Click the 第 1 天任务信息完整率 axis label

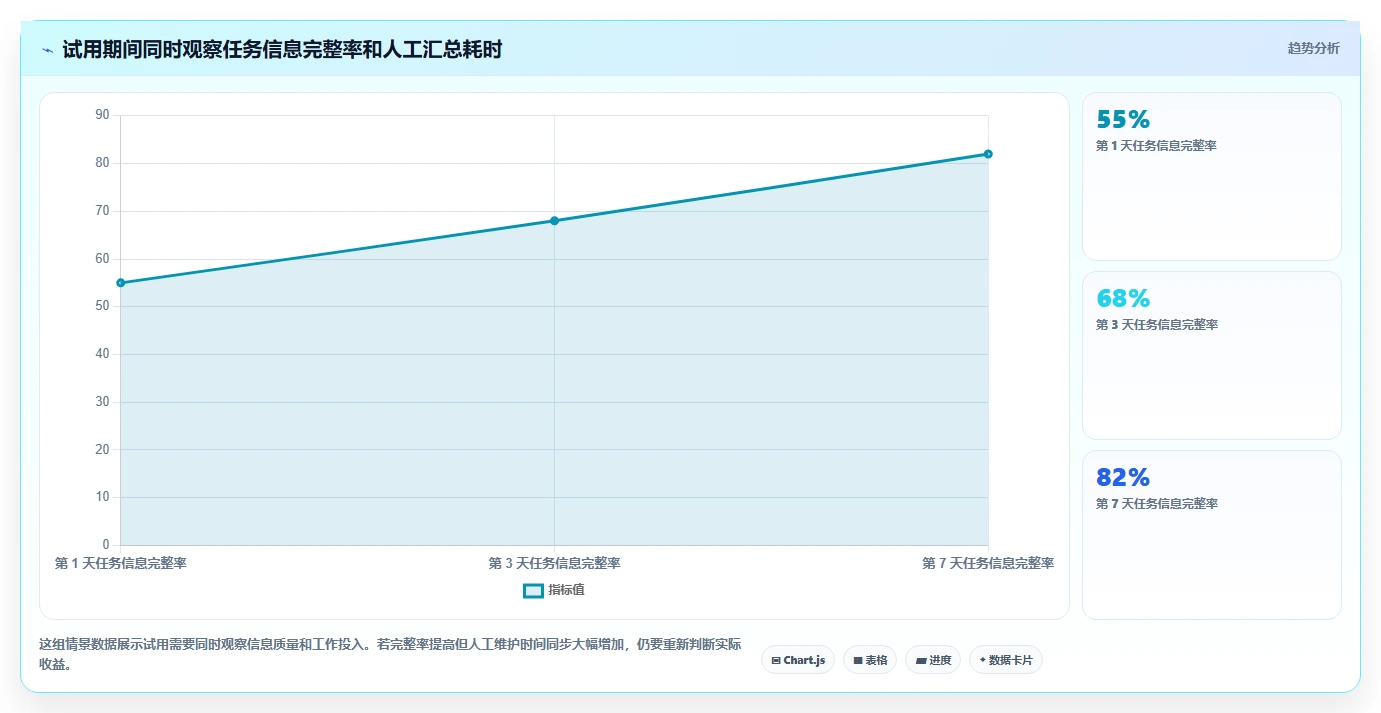121,563
